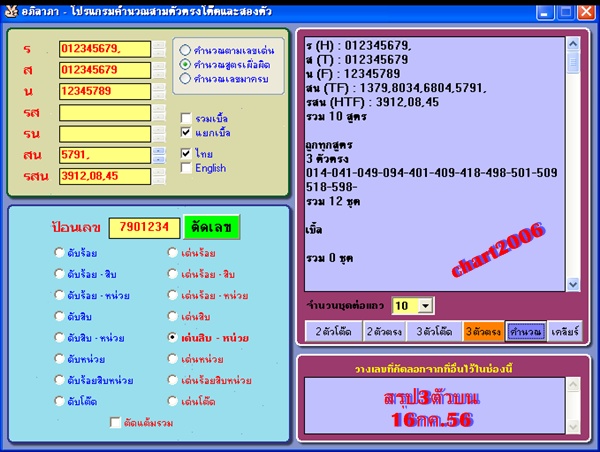The height and width of the screenshot is (452, 600).
Task: Pick the เด่นสิบ - หน่วย radio button
Action: [173, 338]
